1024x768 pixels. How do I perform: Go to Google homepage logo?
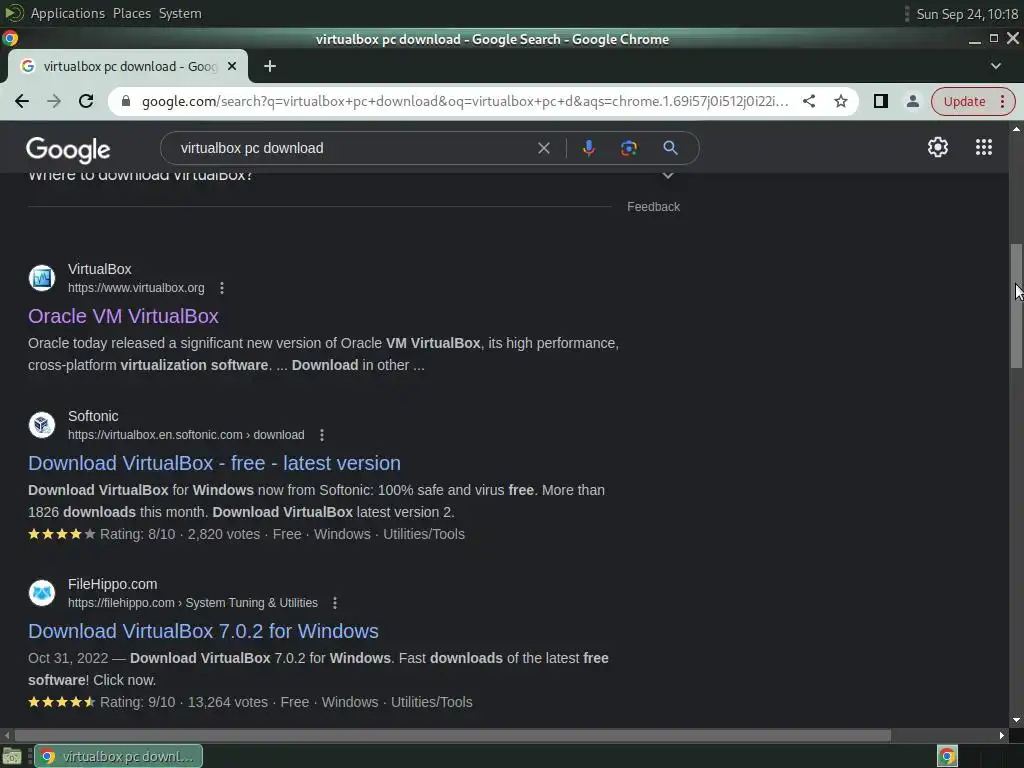tap(68, 150)
